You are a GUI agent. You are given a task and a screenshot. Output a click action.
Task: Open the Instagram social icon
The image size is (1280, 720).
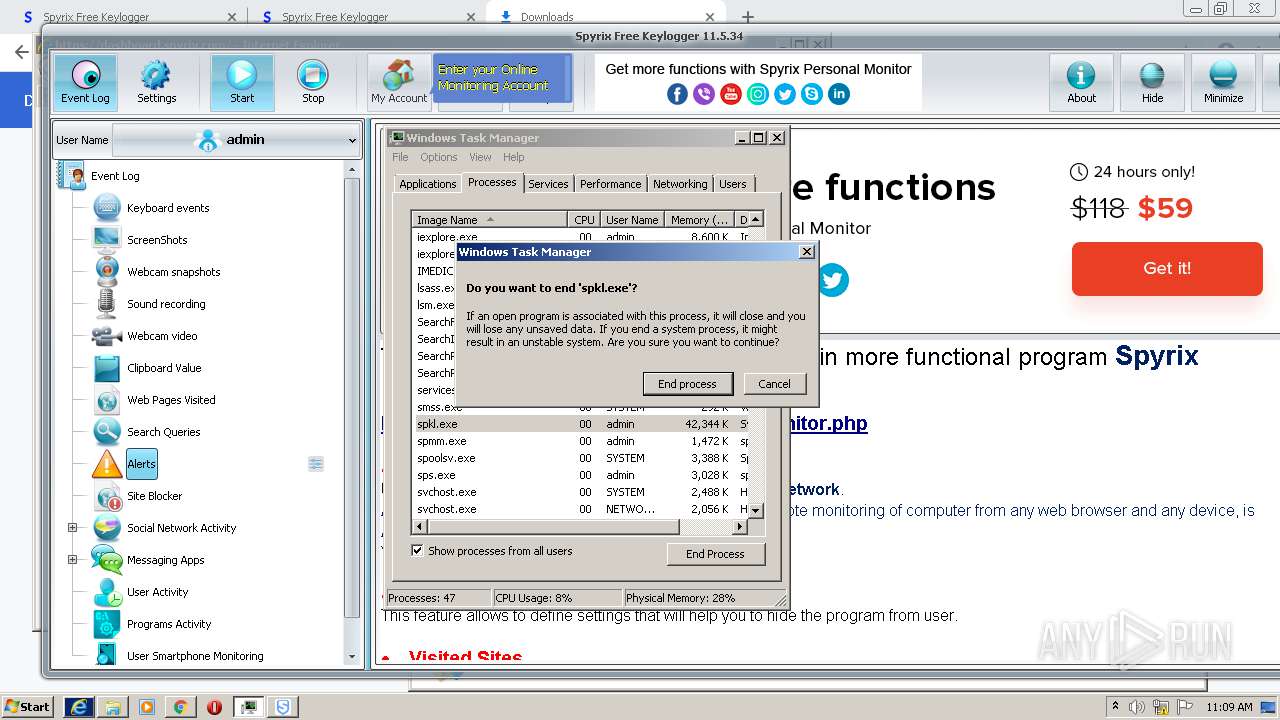[758, 94]
